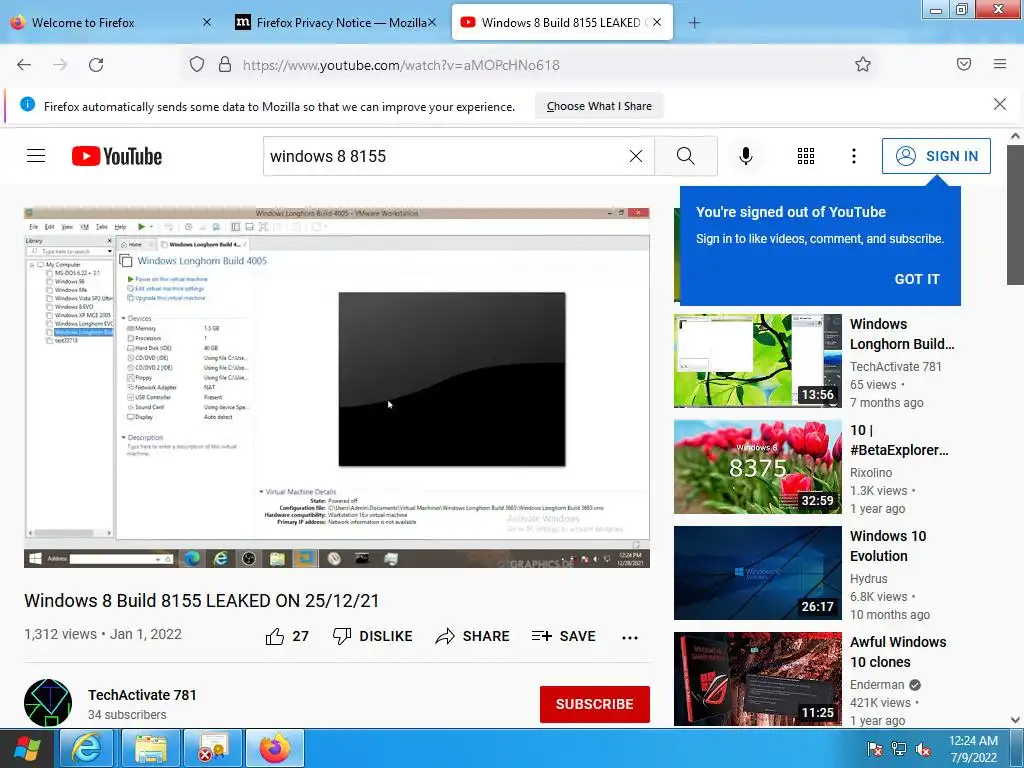Click Choose What I Share
This screenshot has width=1024, height=768.
pyautogui.click(x=599, y=106)
